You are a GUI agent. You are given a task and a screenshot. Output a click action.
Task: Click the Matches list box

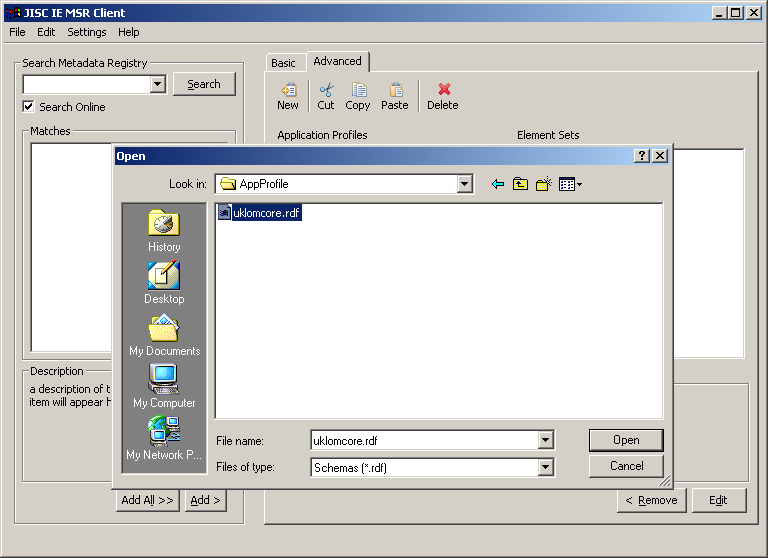tap(72, 247)
